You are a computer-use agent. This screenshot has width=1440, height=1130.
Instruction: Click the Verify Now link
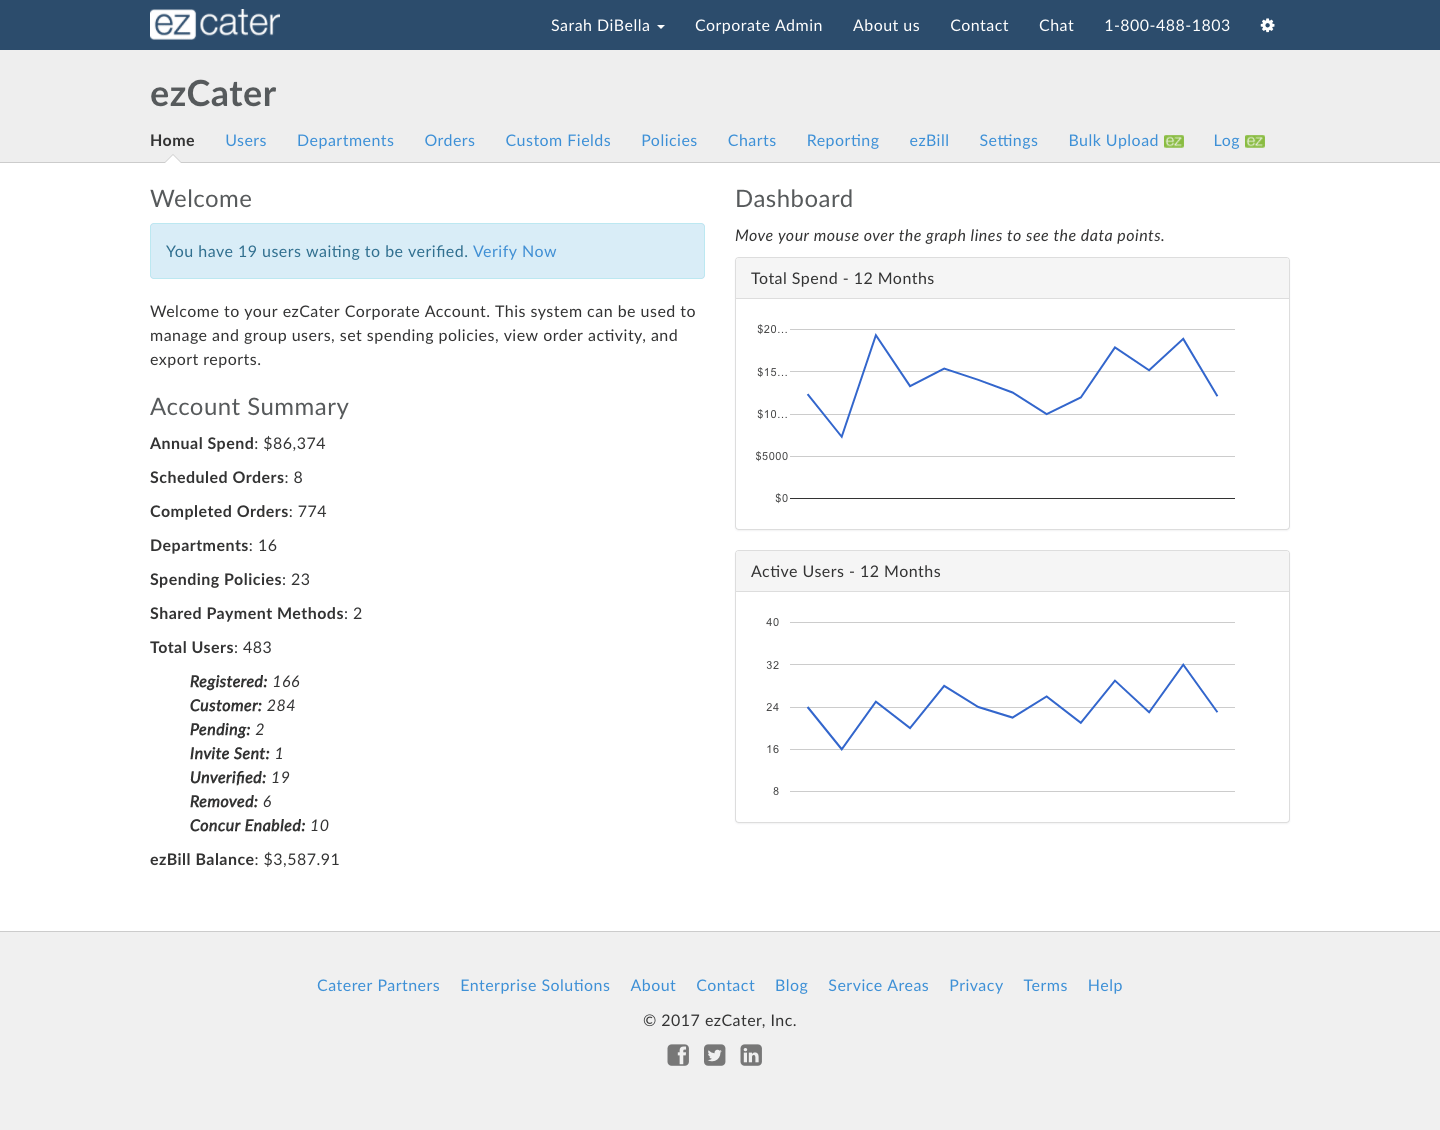[x=514, y=252]
